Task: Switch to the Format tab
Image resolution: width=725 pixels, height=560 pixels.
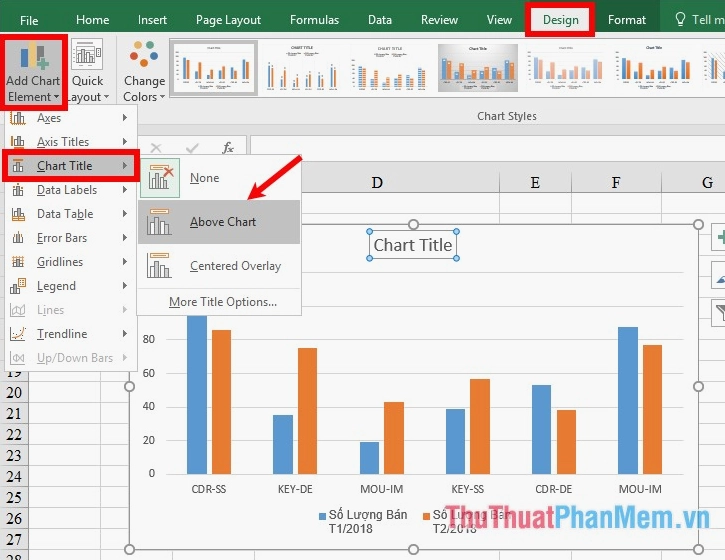Action: [627, 20]
